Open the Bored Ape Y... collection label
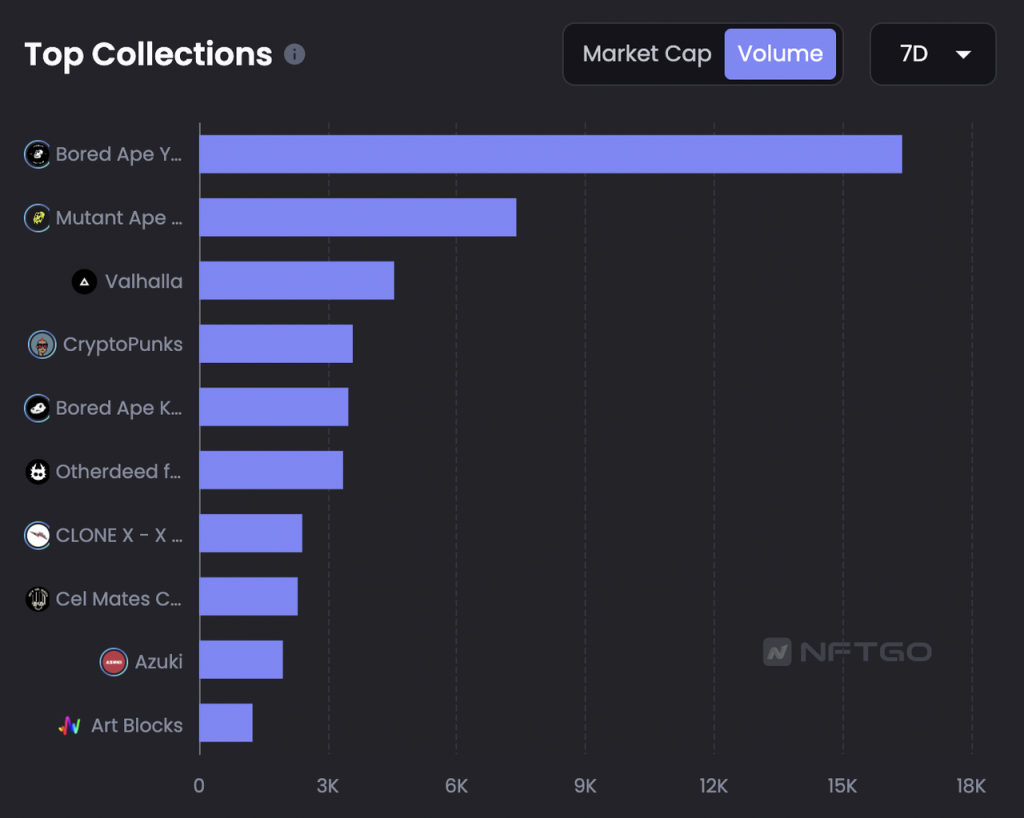 (x=119, y=155)
